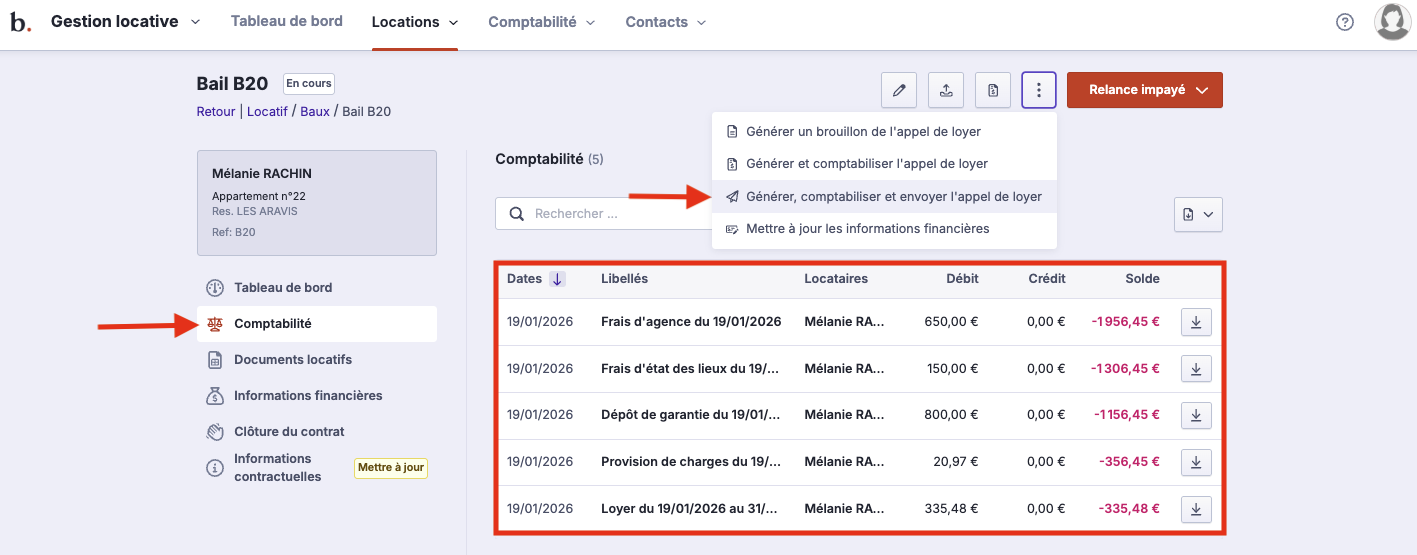
Task: Click the document icon button beside upload
Action: pyautogui.click(x=992, y=90)
